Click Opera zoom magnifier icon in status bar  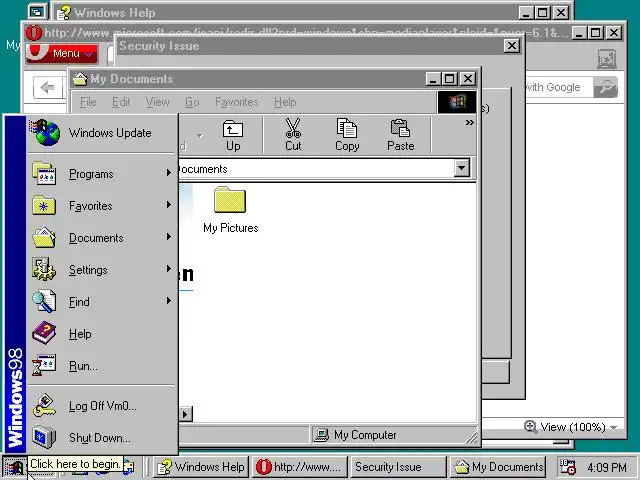pyautogui.click(x=530, y=427)
